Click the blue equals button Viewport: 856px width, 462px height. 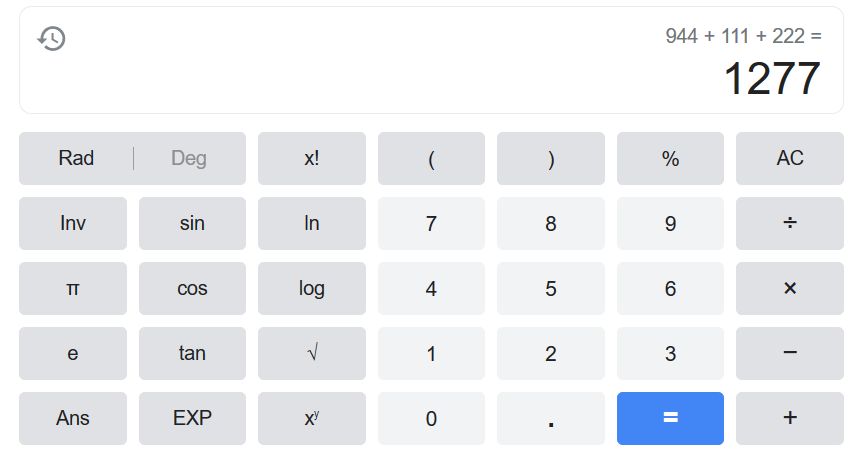click(670, 418)
